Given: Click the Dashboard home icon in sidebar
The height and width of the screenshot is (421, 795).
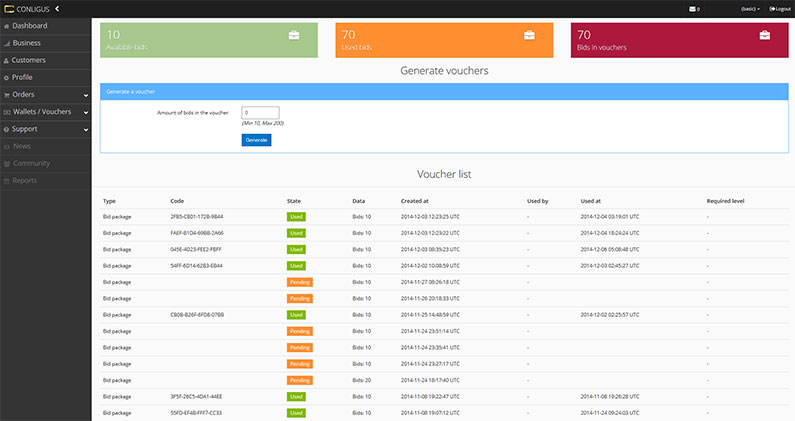Looking at the screenshot, I should tap(7, 26).
